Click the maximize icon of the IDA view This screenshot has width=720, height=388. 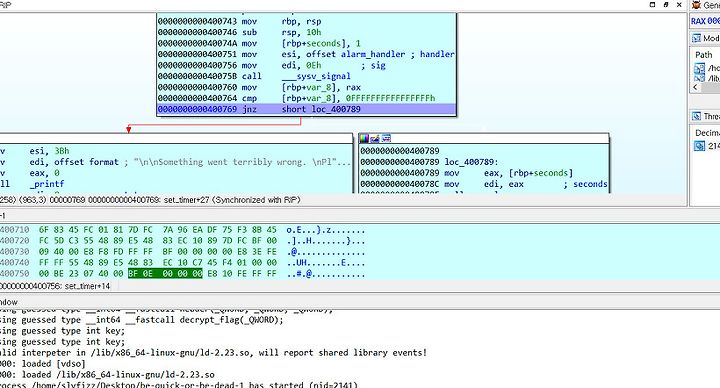coord(652,5)
